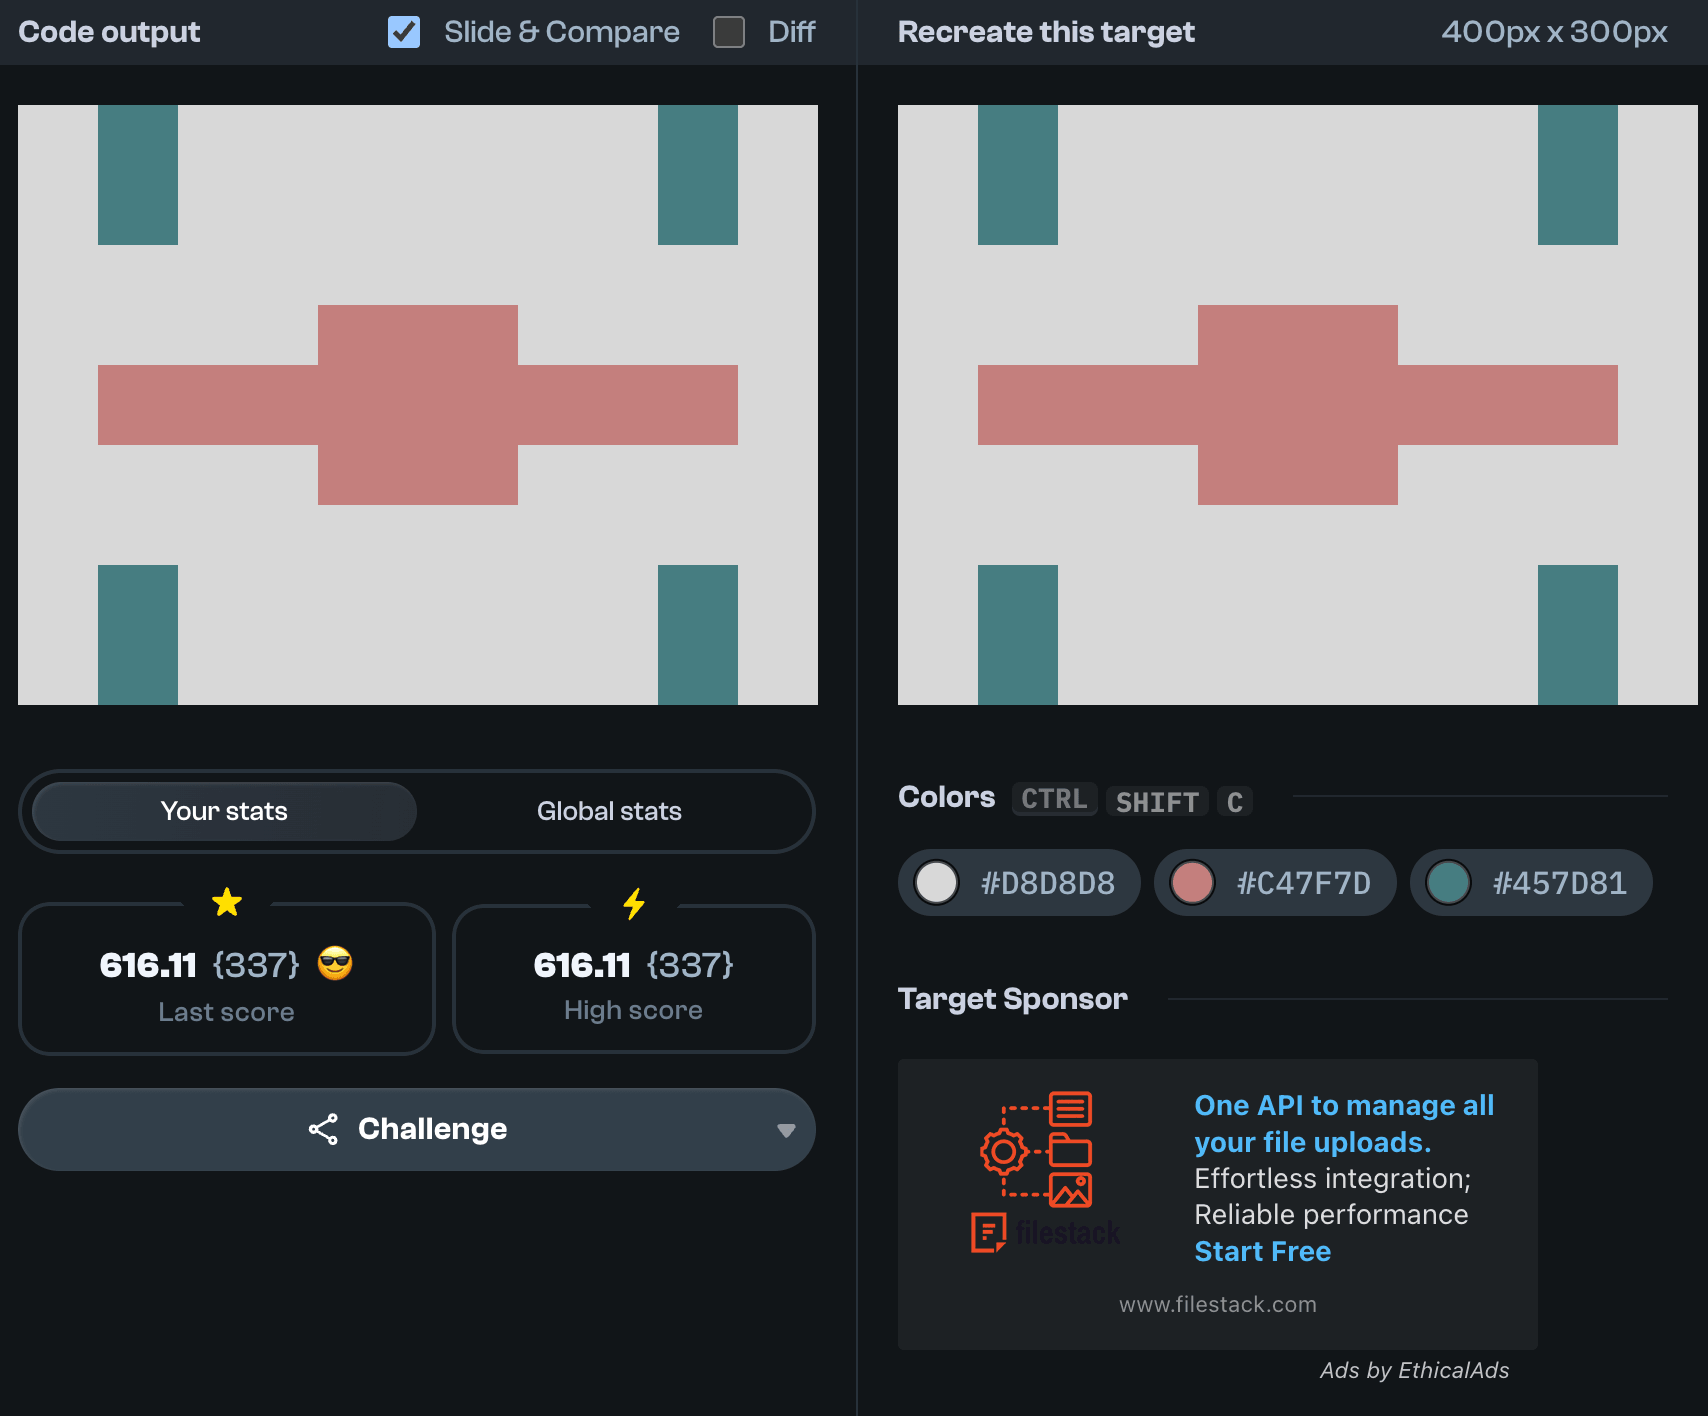
Task: Open the Start Free sponsor link
Action: 1262,1251
